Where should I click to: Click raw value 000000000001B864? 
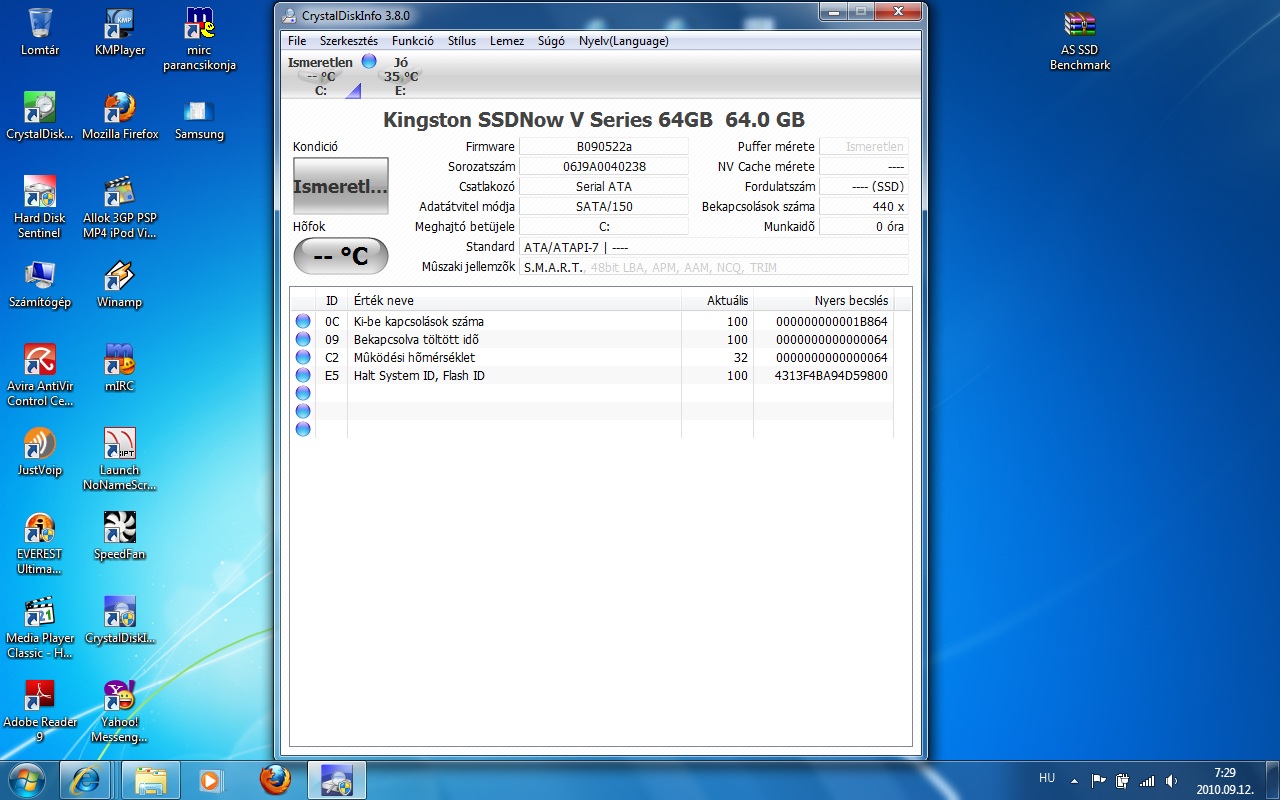pos(831,321)
